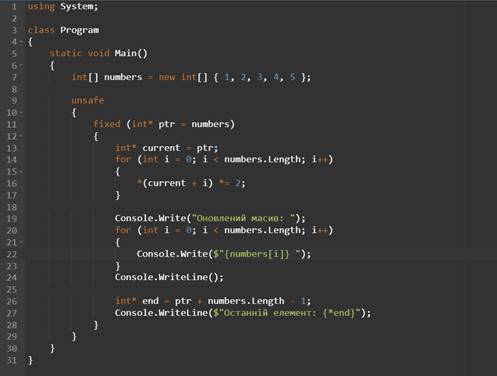Image resolution: width=497 pixels, height=376 pixels.
Task: Click the Main method name
Action: (x=125, y=53)
